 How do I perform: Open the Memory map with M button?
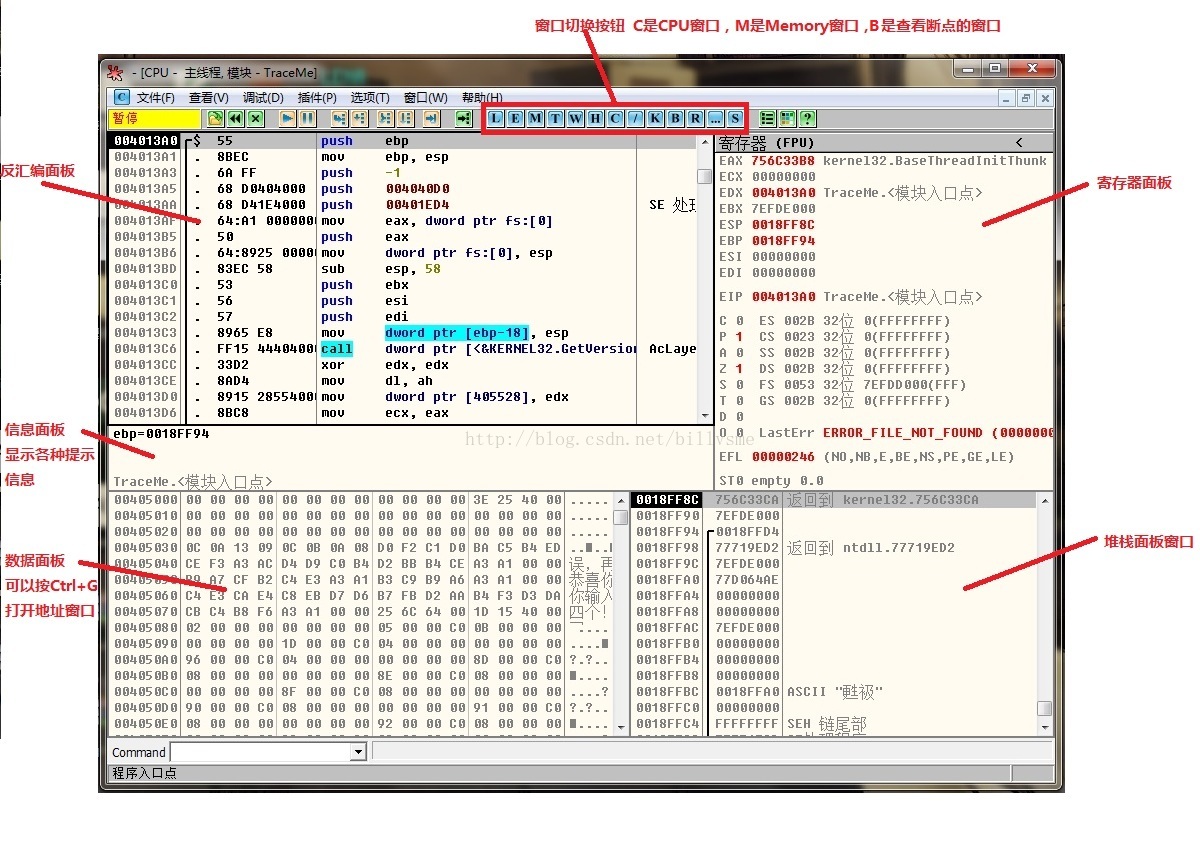[x=536, y=118]
